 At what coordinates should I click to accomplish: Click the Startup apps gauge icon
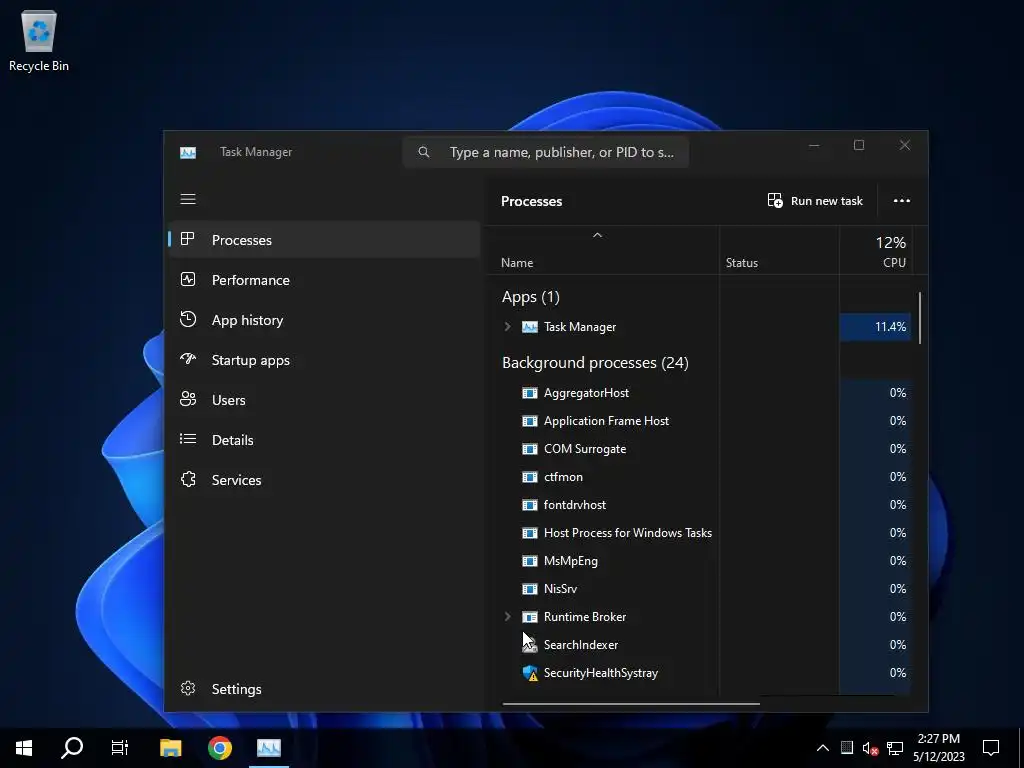point(187,359)
